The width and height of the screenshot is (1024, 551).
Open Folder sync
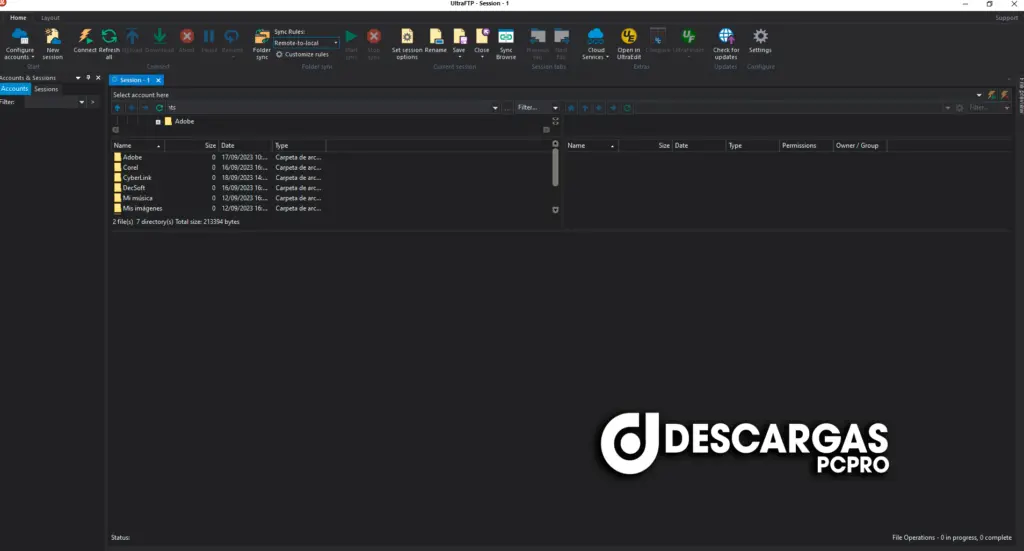[262, 44]
